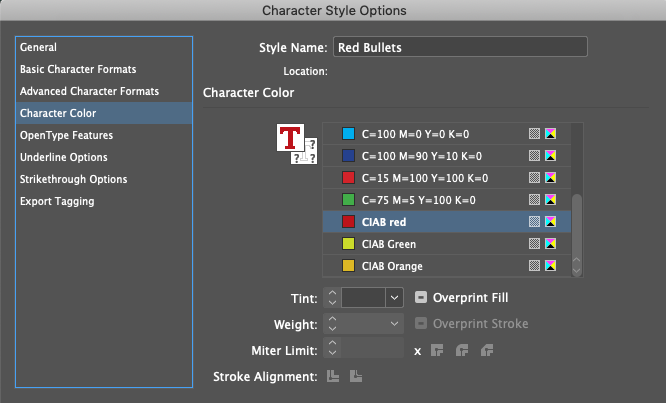666x403 pixels.
Task: Set stroke alignment to outside icon
Action: pyautogui.click(x=356, y=376)
